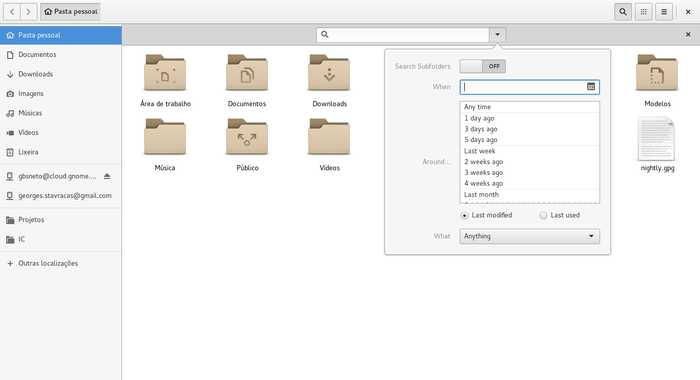Select the Vídeos folder icon in grid
Image resolution: width=700 pixels, height=380 pixels.
[x=329, y=137]
